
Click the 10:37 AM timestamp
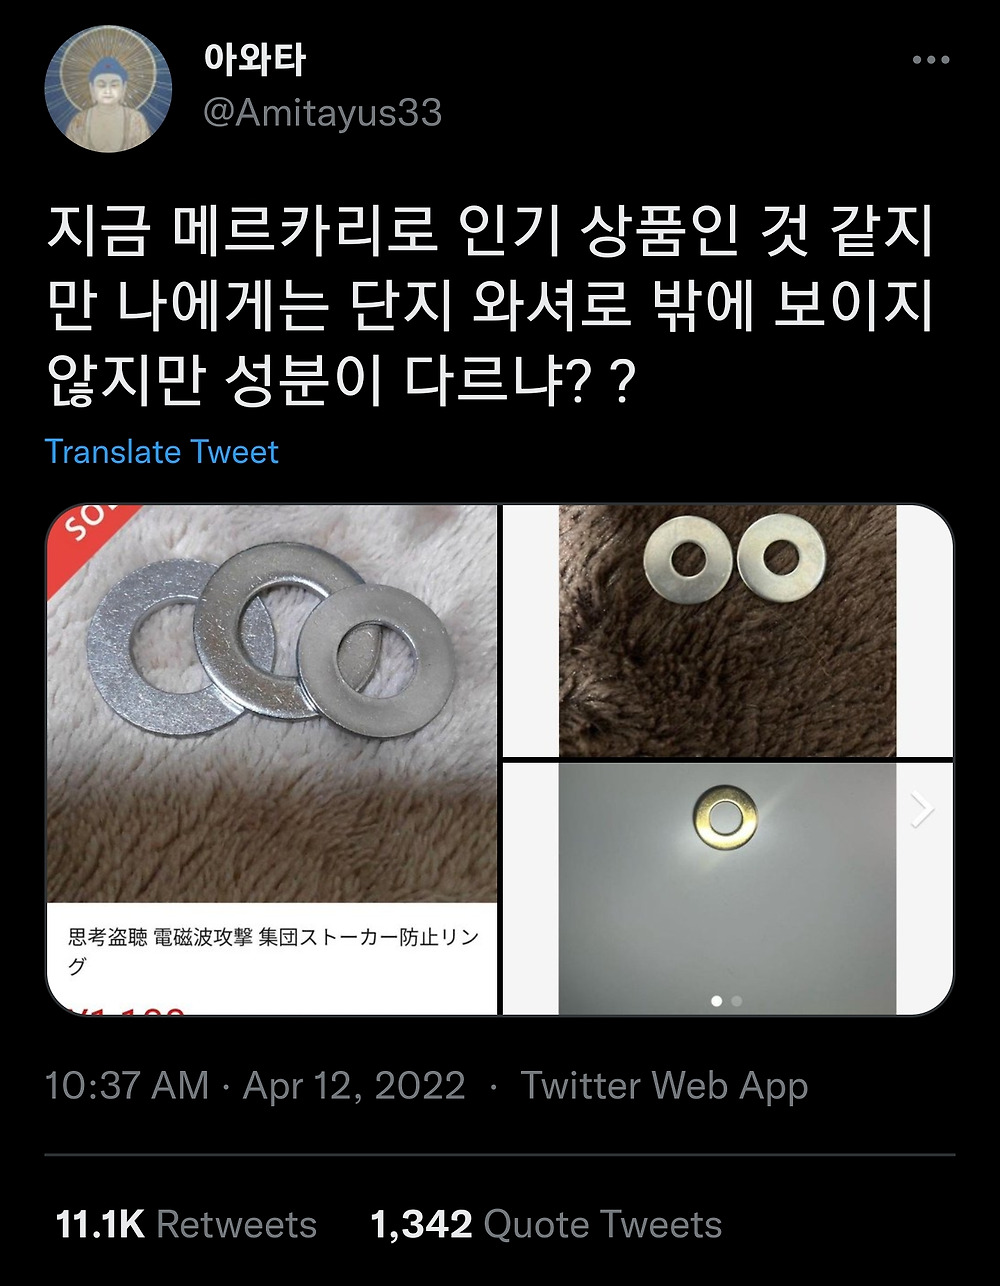(127, 1086)
